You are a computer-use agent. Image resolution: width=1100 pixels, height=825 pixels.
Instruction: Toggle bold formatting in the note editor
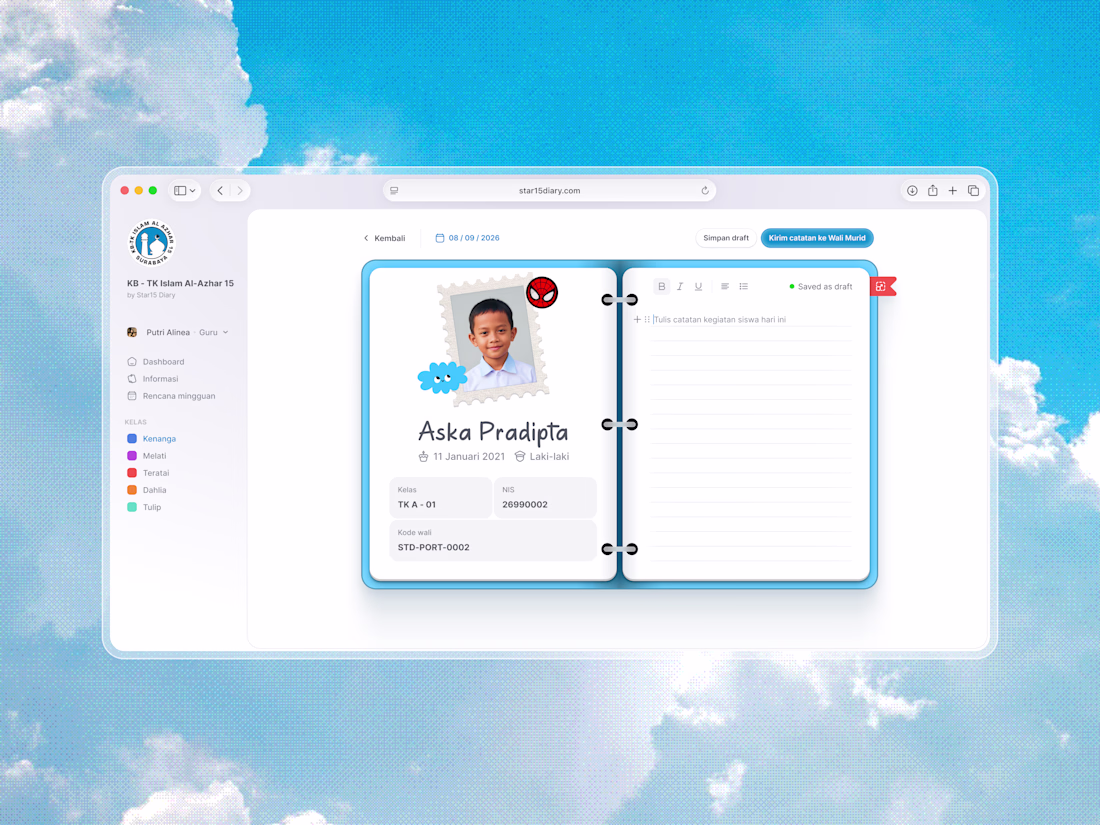pyautogui.click(x=662, y=286)
